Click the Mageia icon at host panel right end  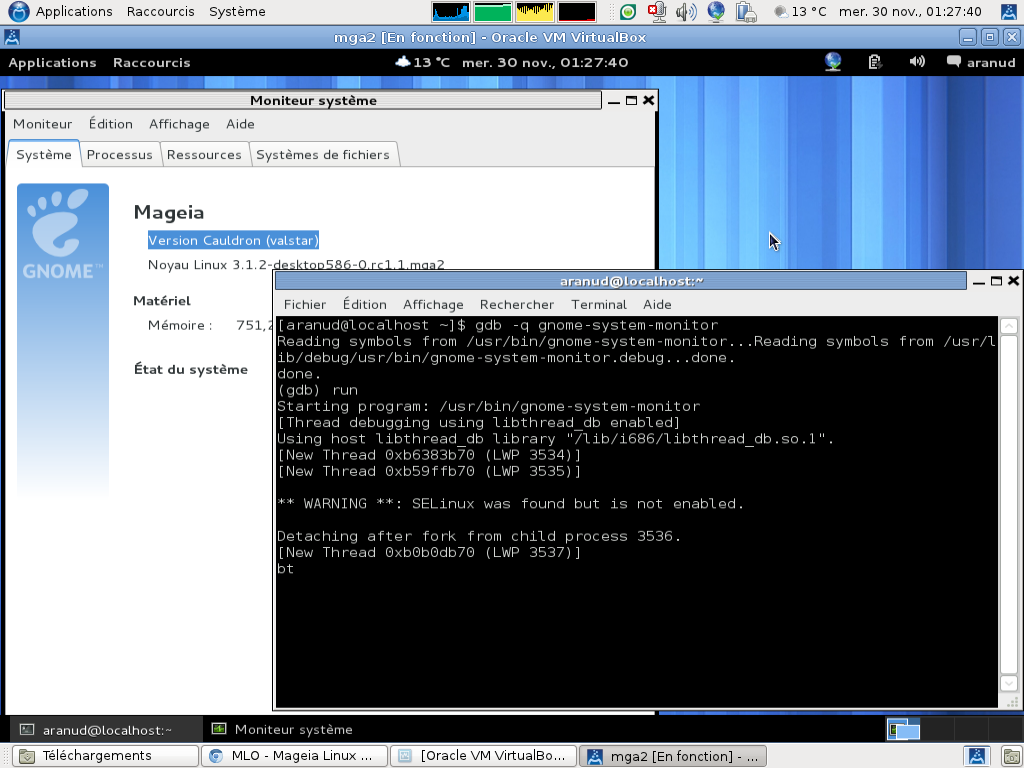[1008, 12]
